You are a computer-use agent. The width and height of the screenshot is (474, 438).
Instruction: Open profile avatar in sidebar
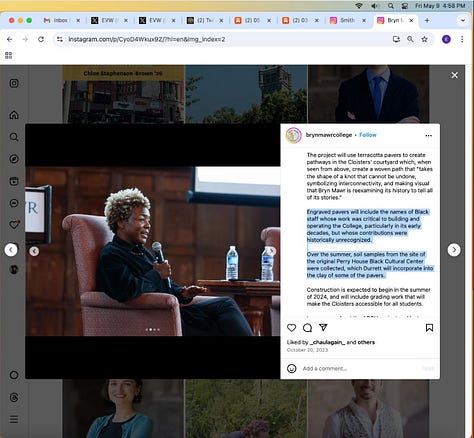coord(14,269)
